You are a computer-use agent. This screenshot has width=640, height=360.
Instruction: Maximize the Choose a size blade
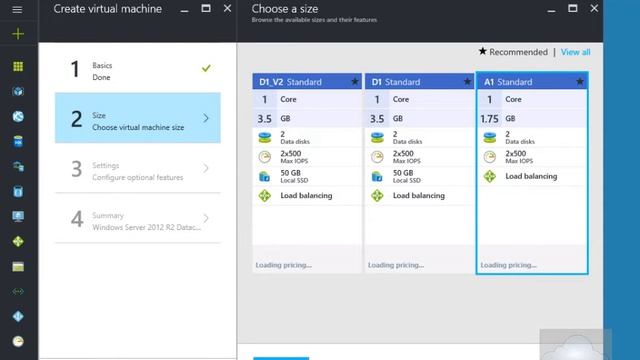point(573,9)
